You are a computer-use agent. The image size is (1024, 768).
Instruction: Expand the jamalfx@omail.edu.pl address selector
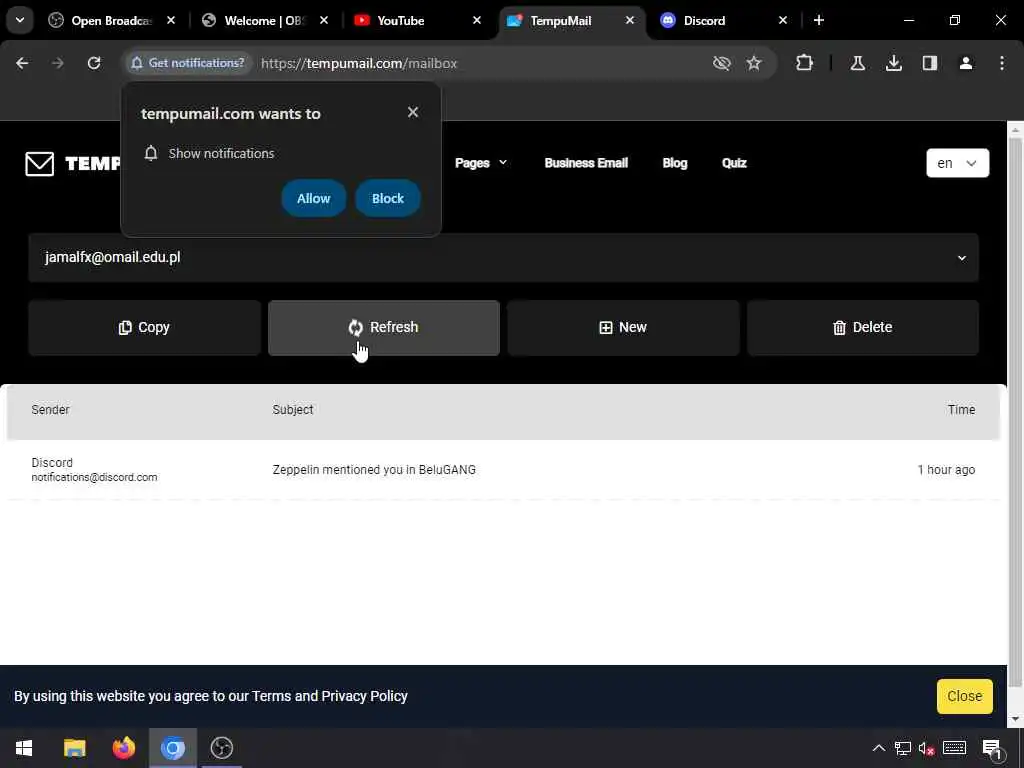504,258
